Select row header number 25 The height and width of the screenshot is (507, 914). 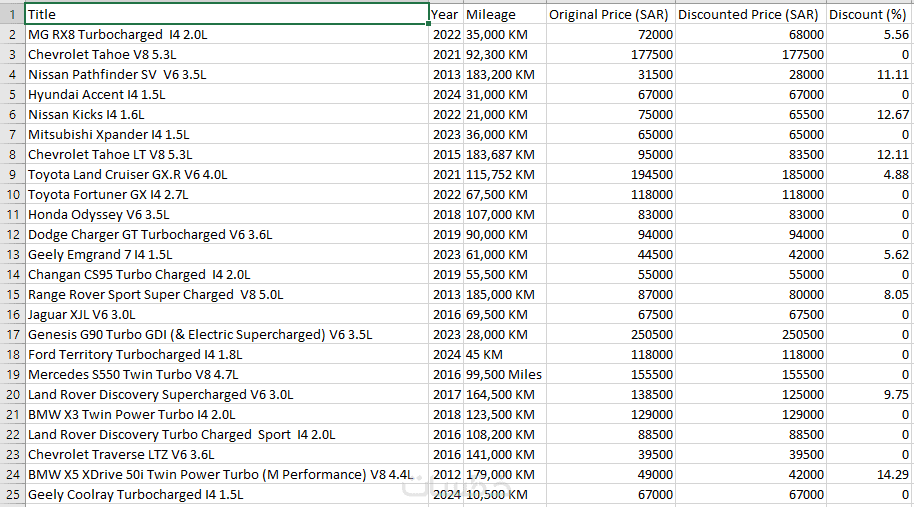[12, 495]
